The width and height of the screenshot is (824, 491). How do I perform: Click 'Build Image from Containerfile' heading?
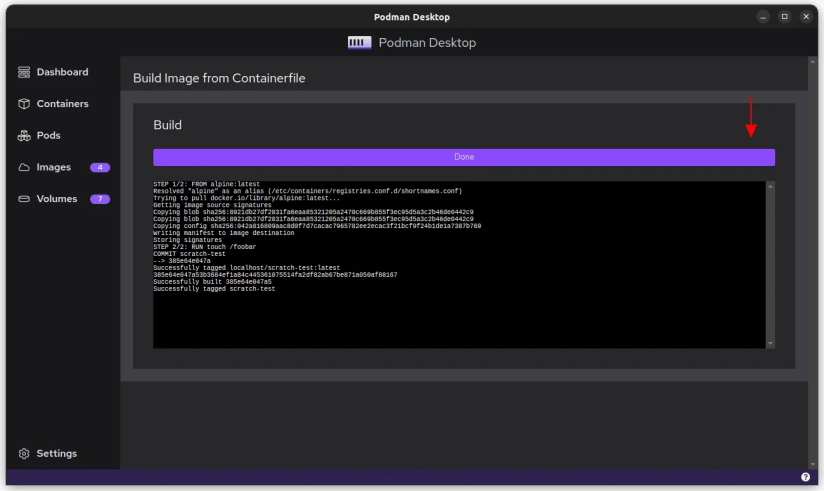[x=219, y=78]
